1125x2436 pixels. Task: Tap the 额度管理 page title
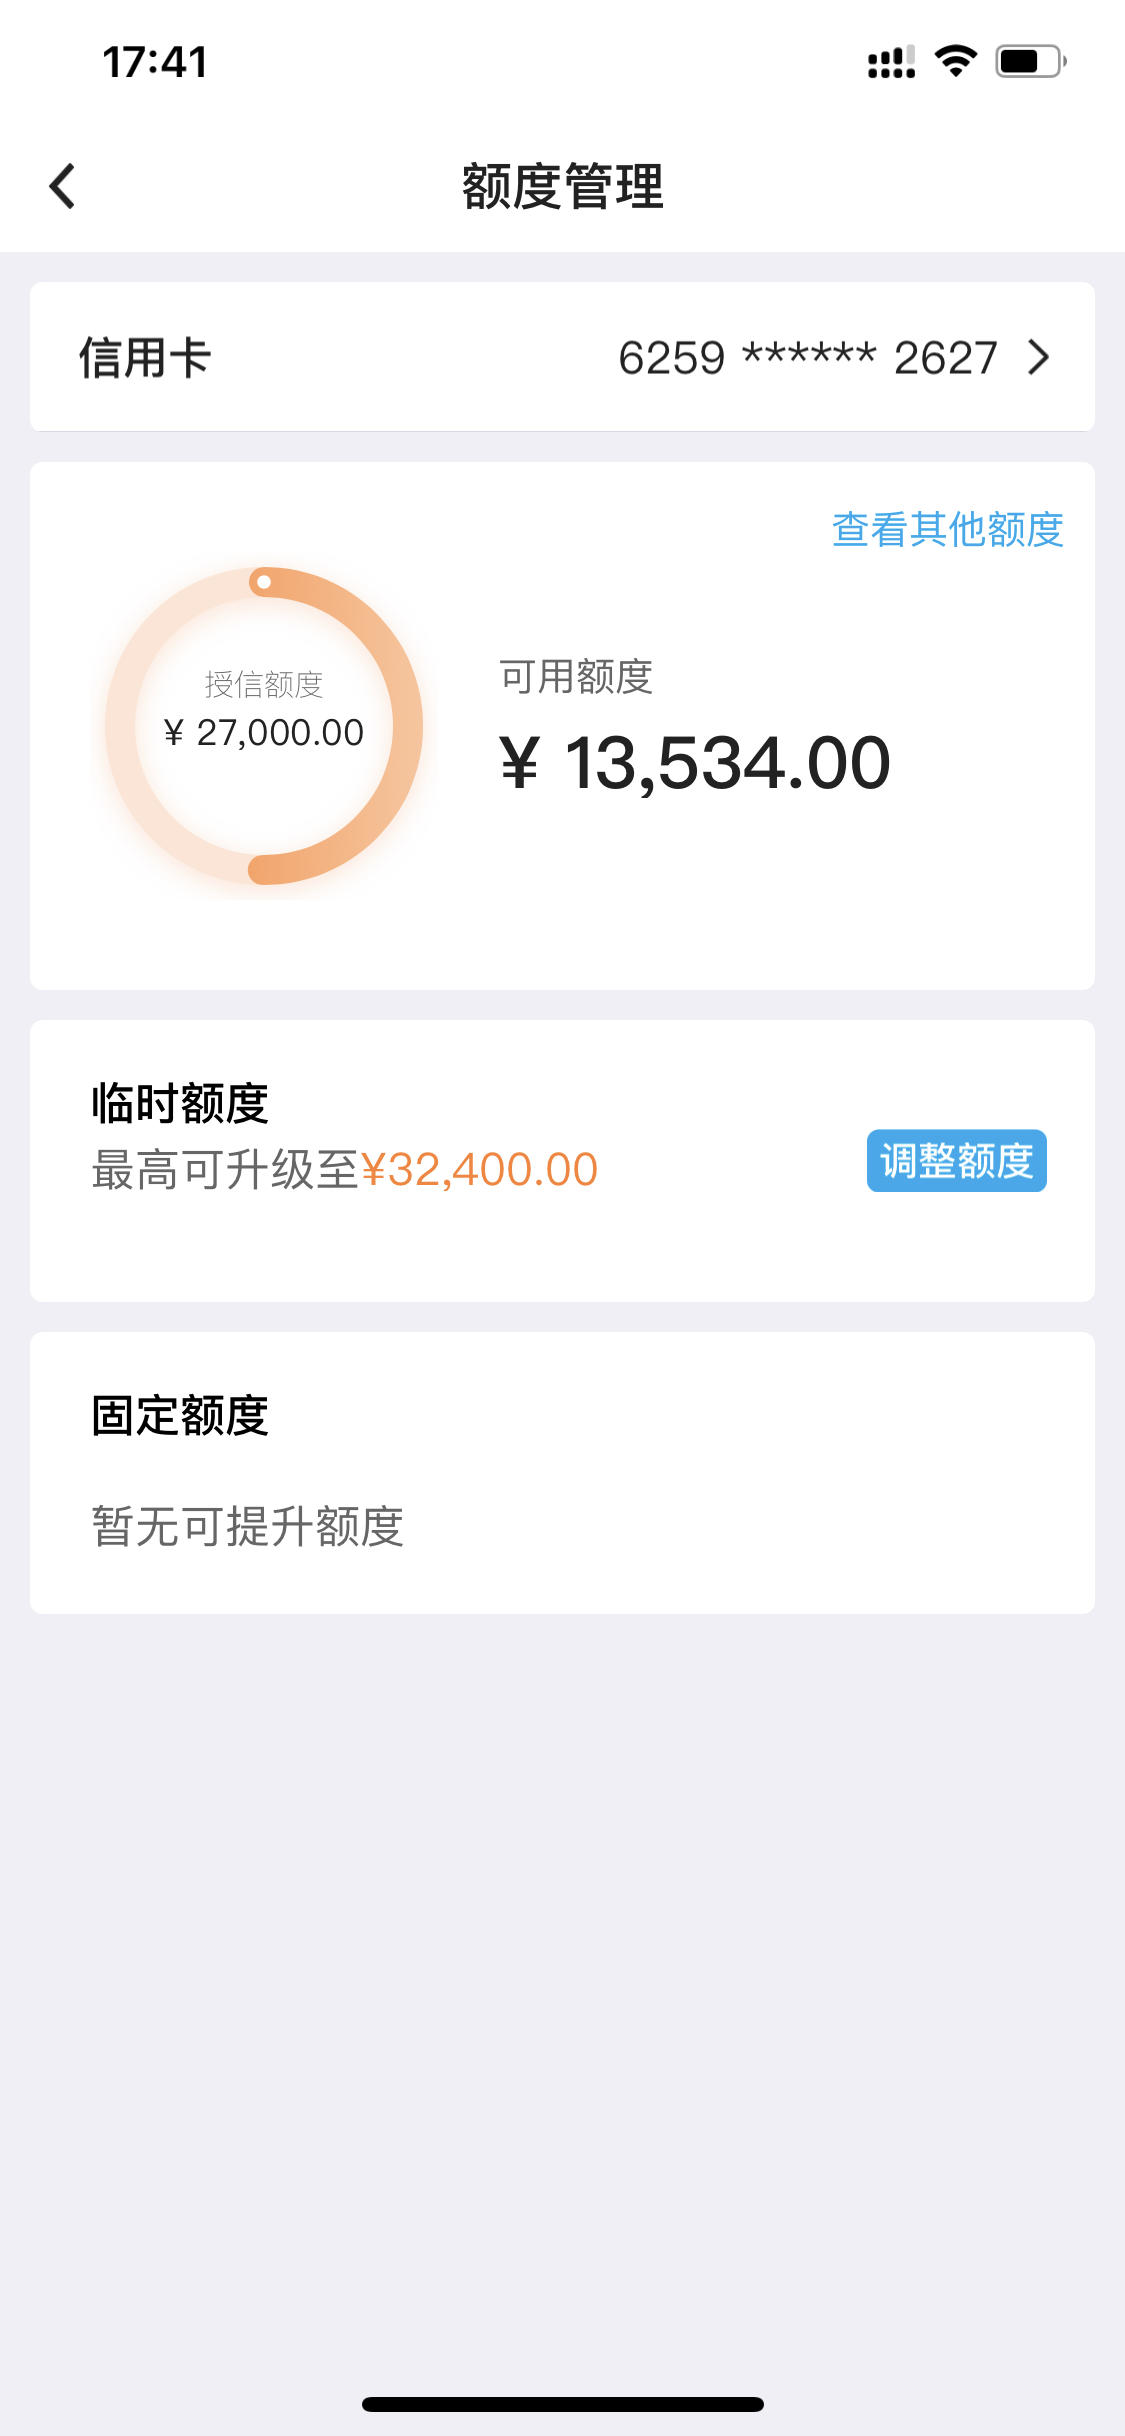(562, 186)
